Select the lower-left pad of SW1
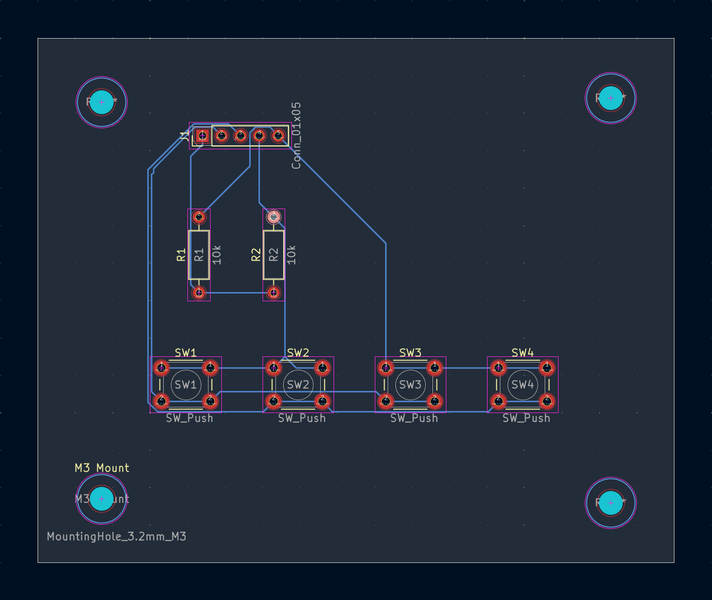The height and width of the screenshot is (600, 712). coord(161,401)
